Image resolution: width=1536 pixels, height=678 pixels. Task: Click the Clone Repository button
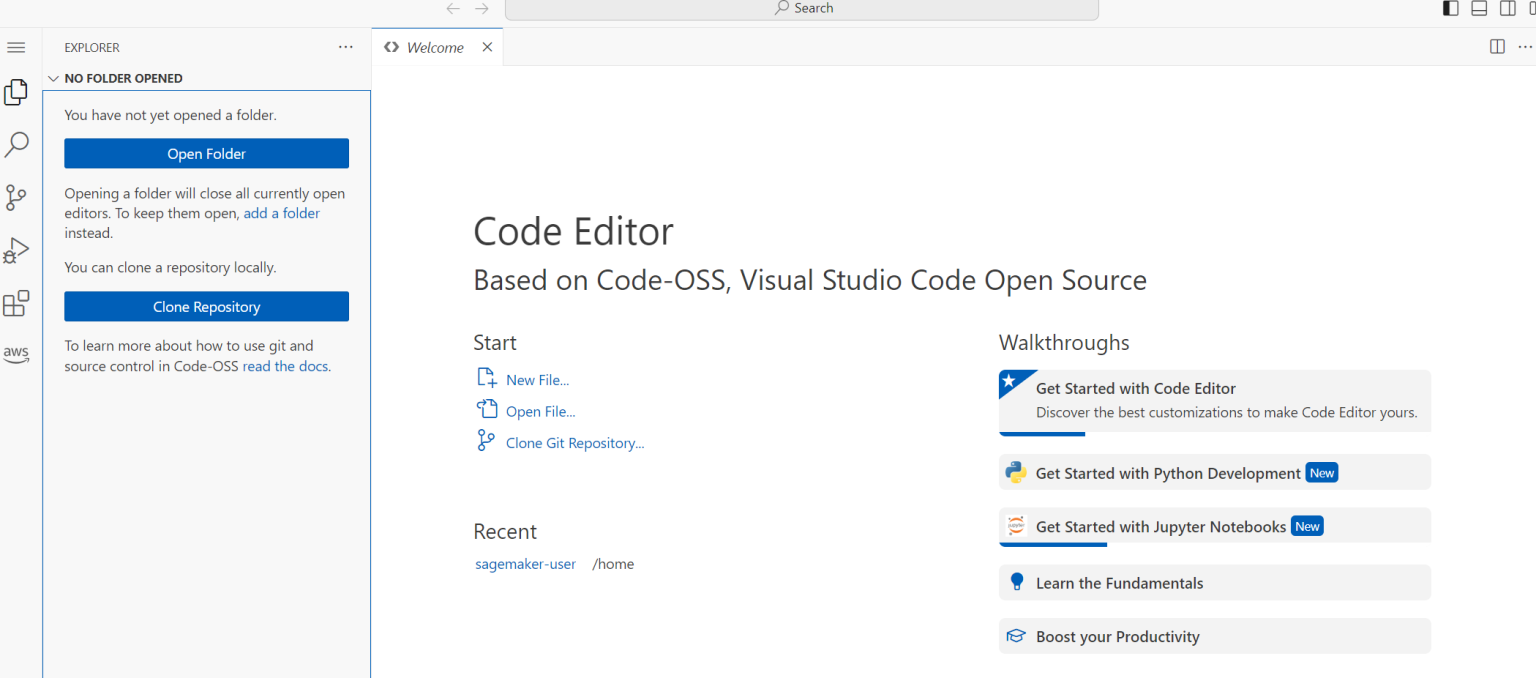pyautogui.click(x=206, y=306)
